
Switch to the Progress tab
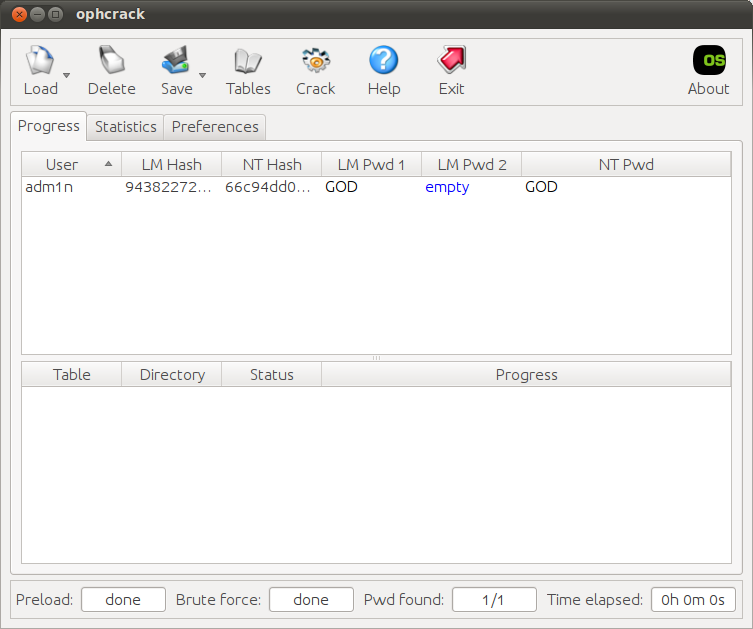49,126
